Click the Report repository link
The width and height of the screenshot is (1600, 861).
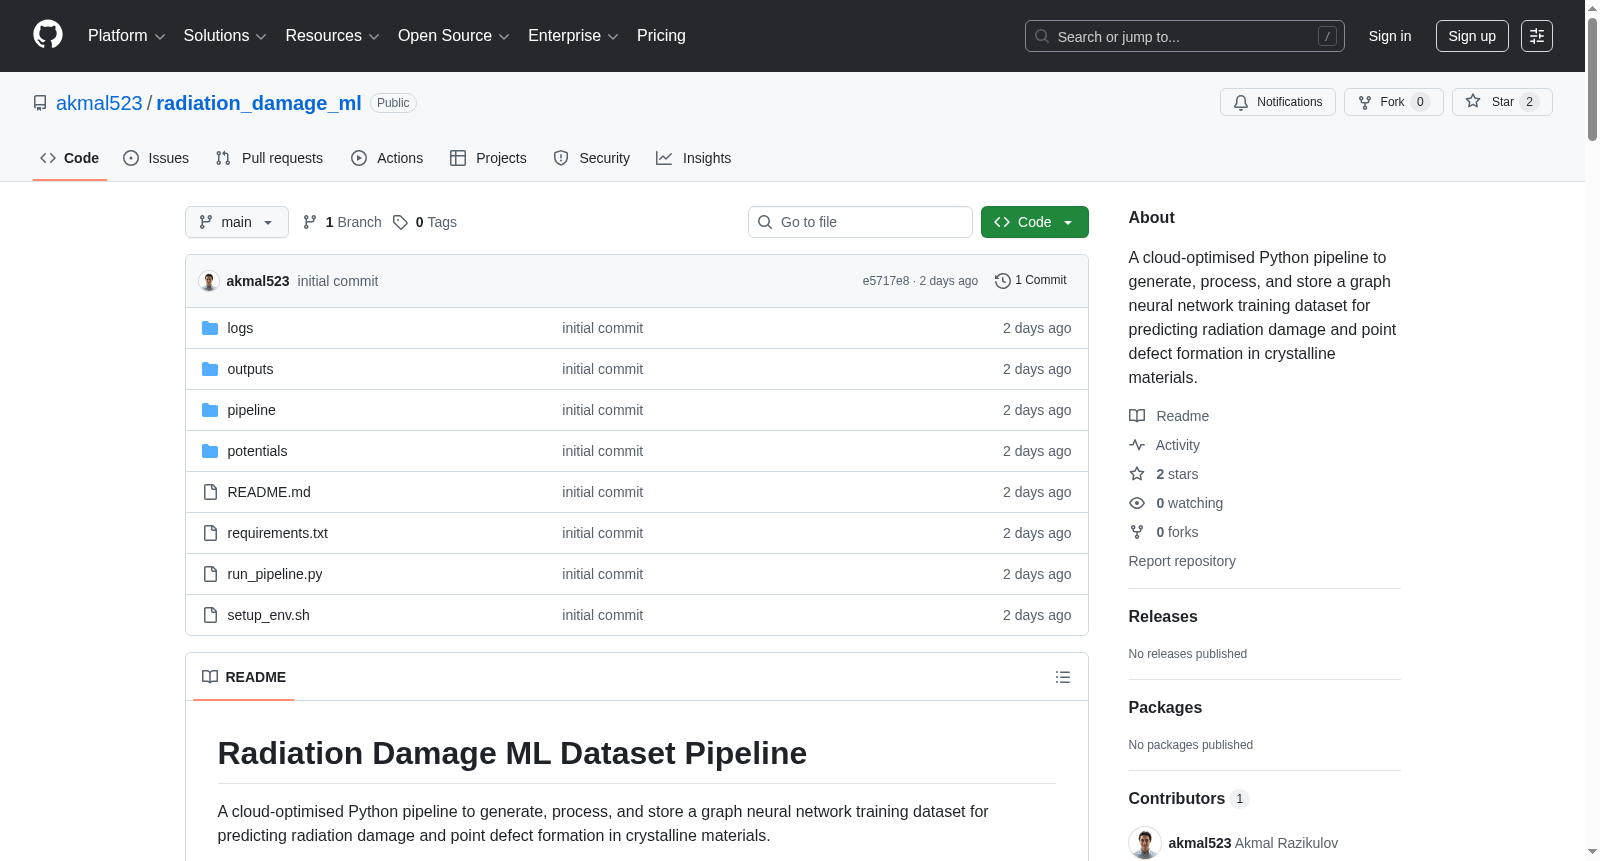coord(1182,561)
